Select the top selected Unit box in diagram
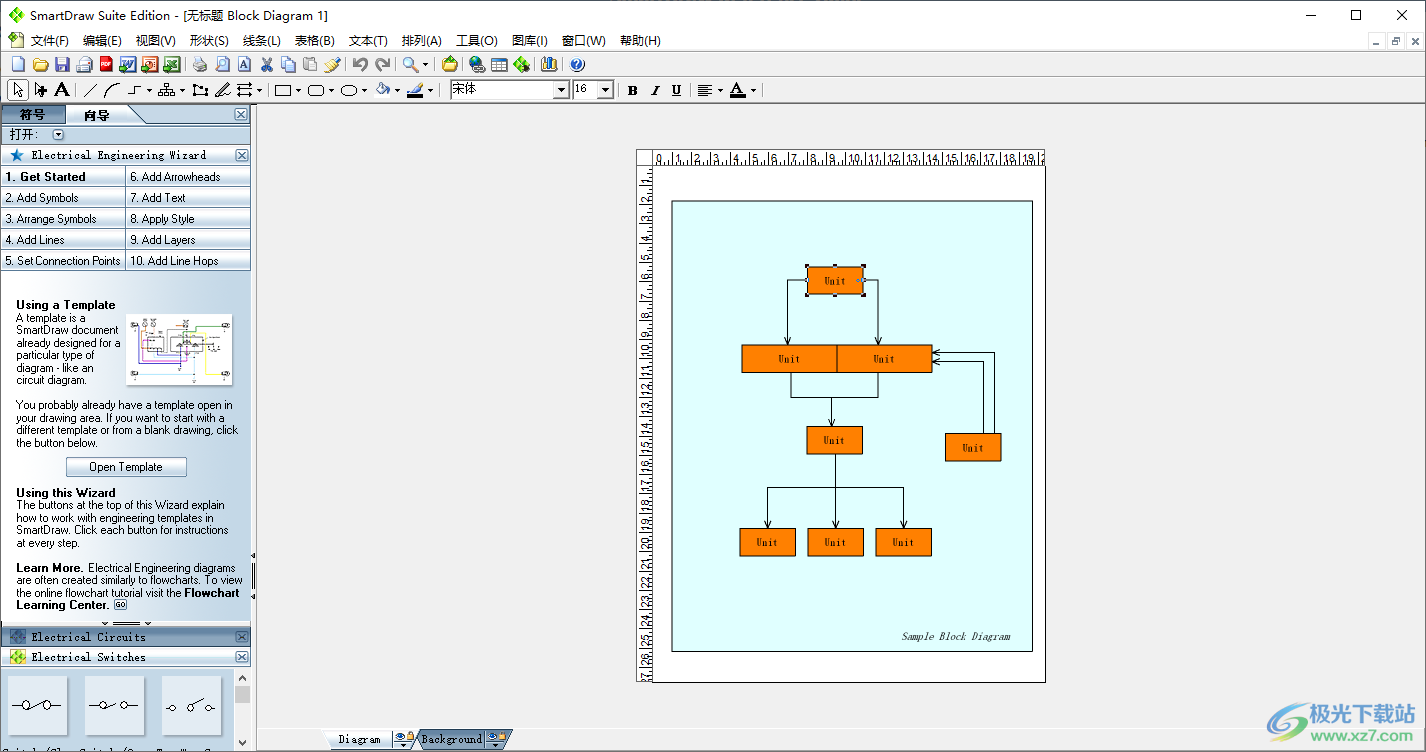The height and width of the screenshot is (752, 1426). [835, 281]
